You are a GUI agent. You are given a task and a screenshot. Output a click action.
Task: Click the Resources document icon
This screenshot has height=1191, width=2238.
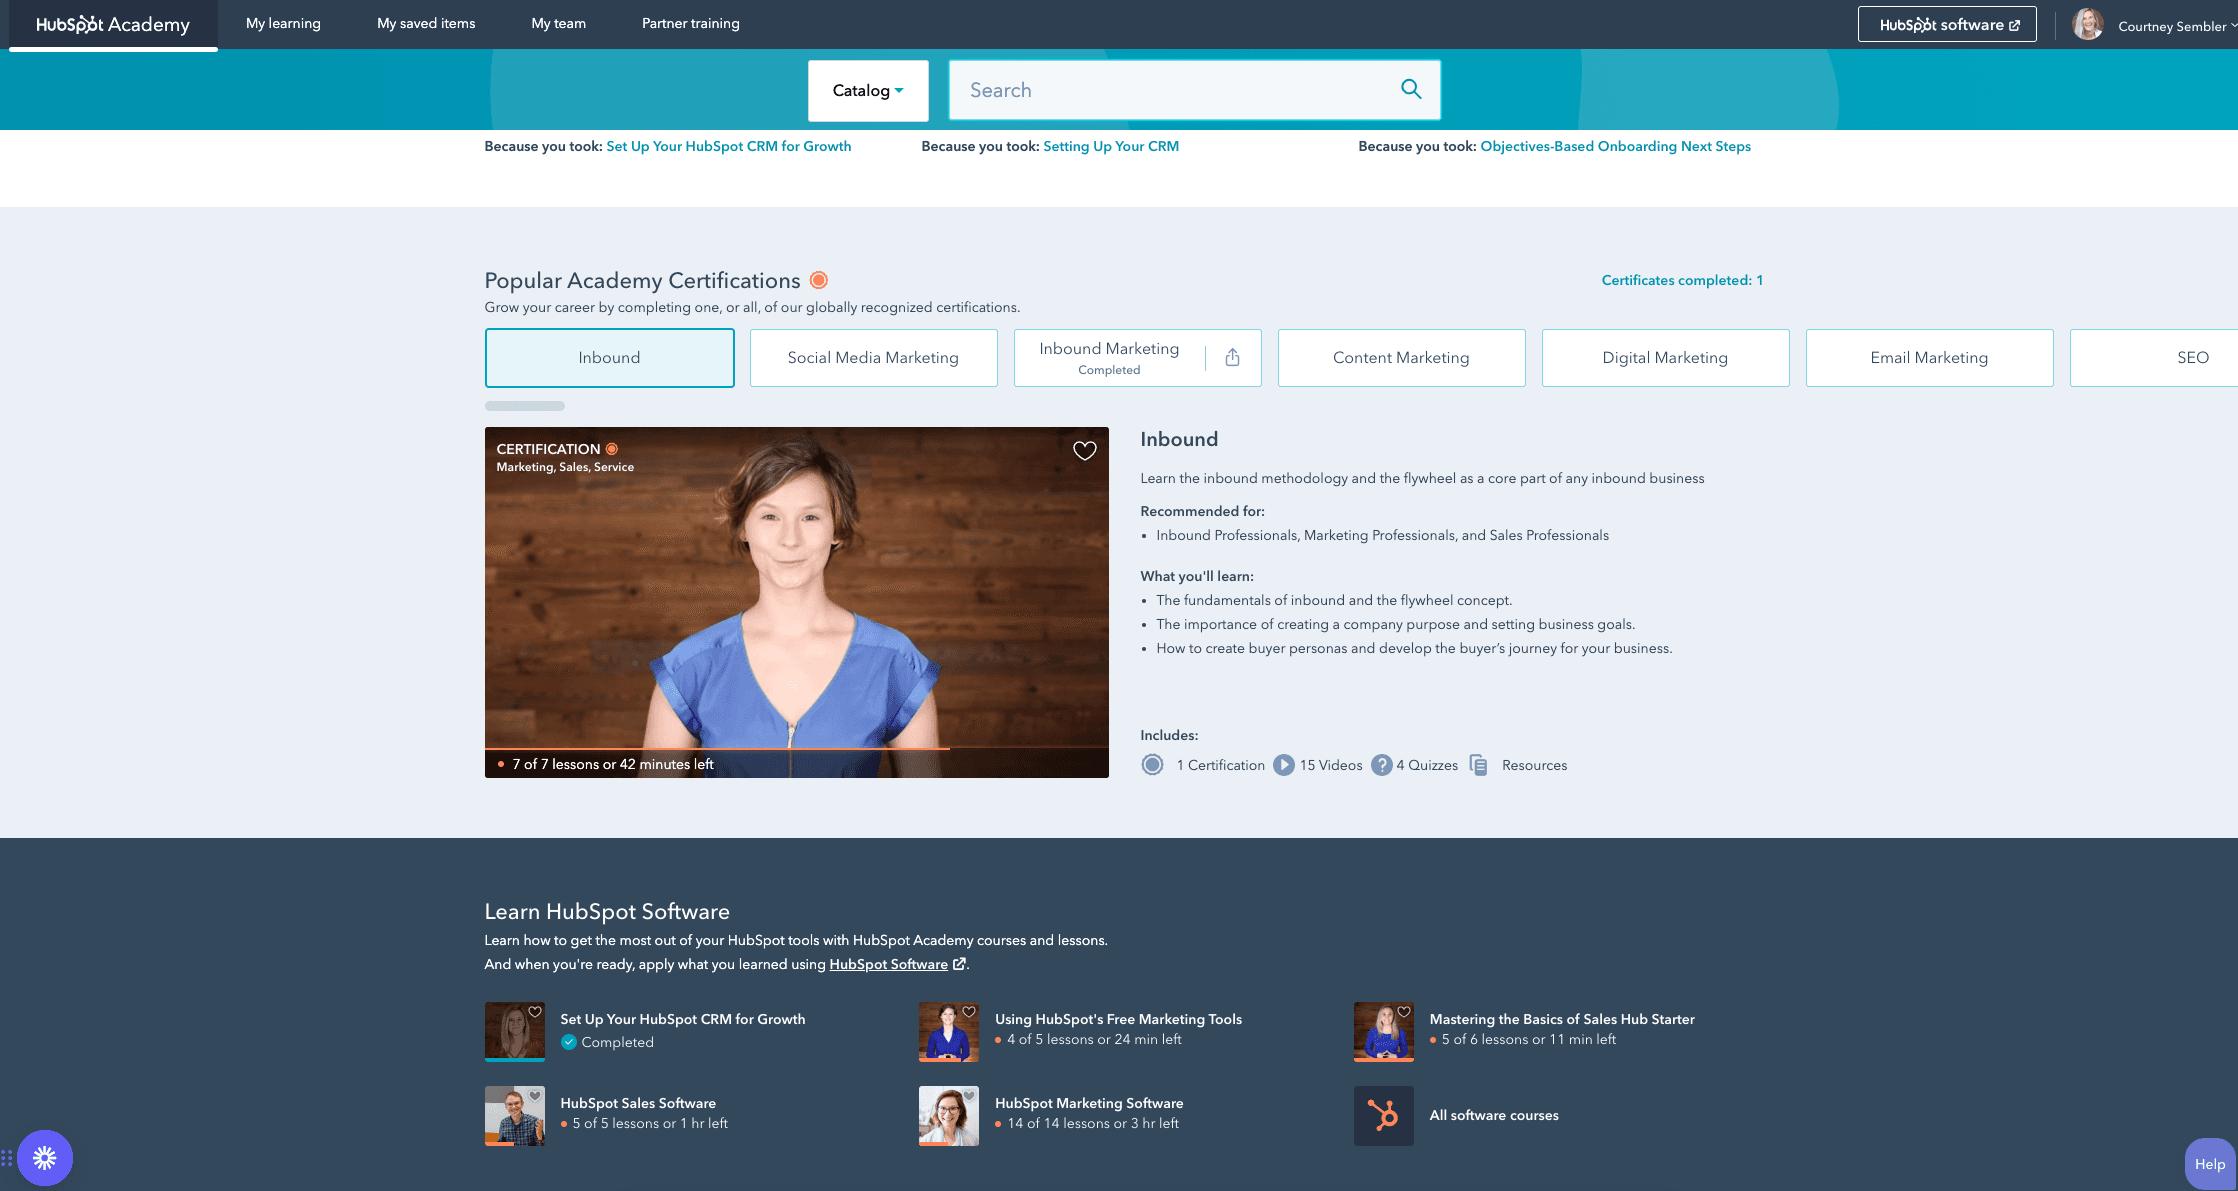click(1479, 765)
